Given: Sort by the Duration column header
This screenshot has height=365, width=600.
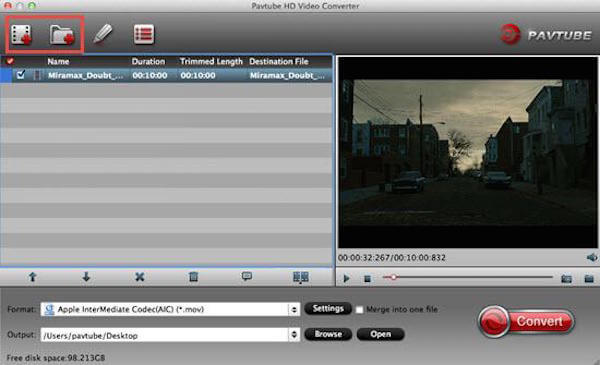Looking at the screenshot, I should point(148,61).
